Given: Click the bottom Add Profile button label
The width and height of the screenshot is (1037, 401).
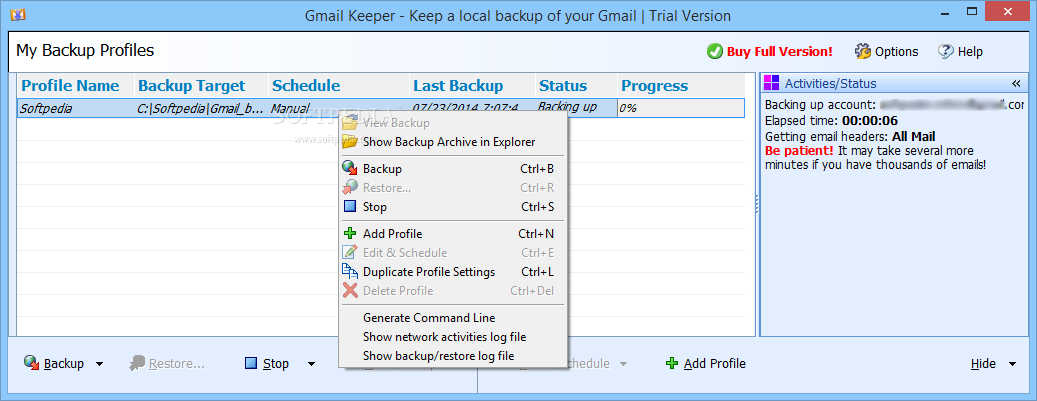Looking at the screenshot, I should click(x=714, y=363).
